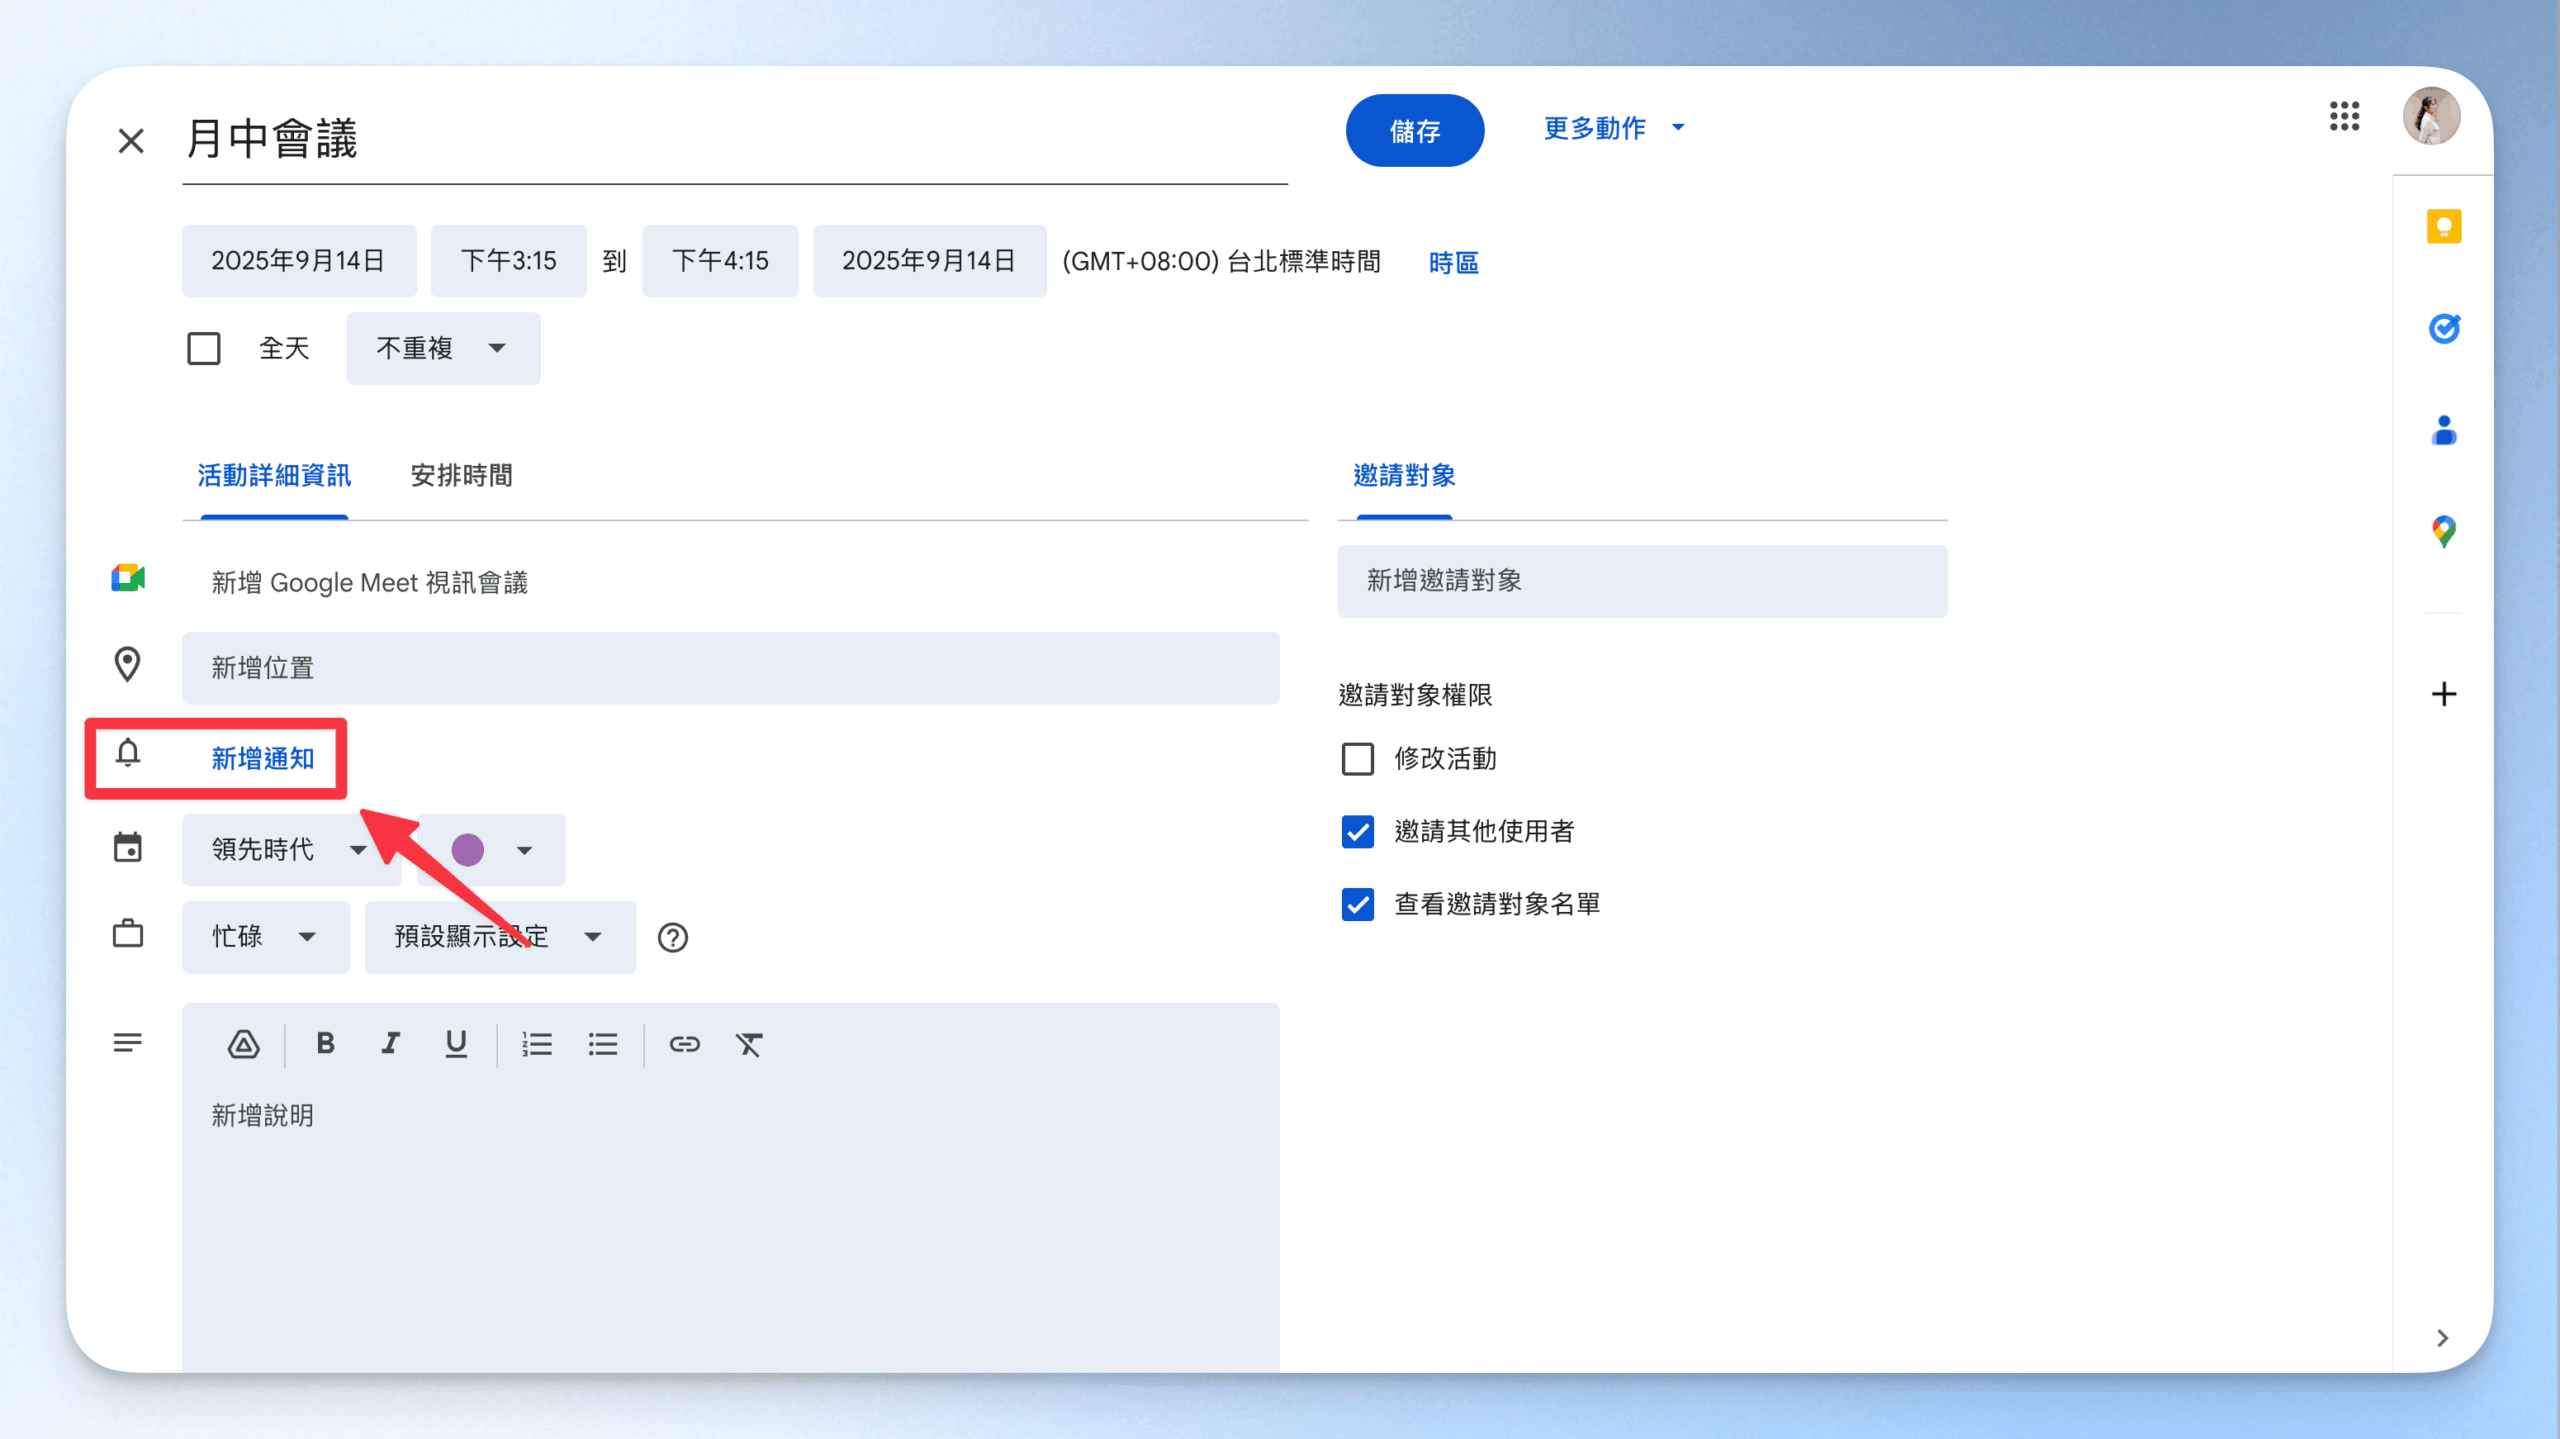Image resolution: width=2560 pixels, height=1439 pixels.
Task: Open the Google apps grid launcher
Action: click(x=2343, y=116)
